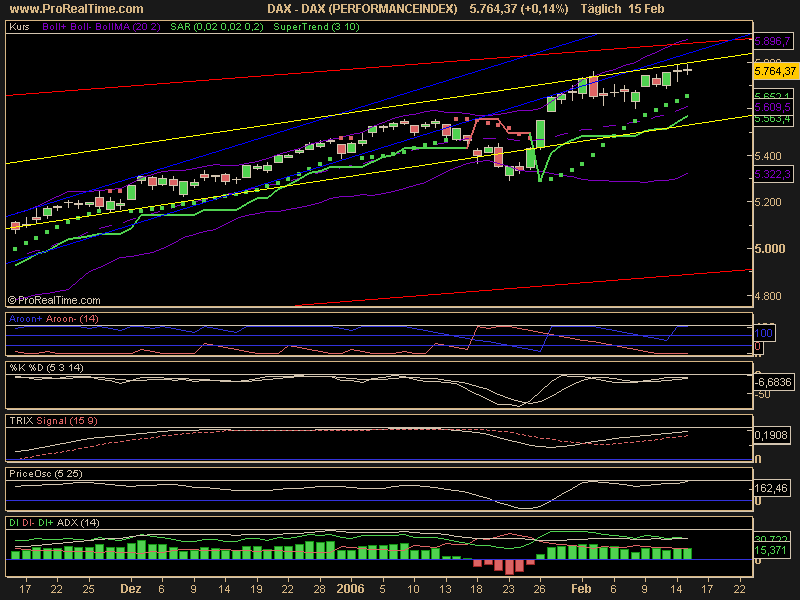This screenshot has height=600, width=800.
Task: Select date 18 on time axis
Action: [x=477, y=589]
